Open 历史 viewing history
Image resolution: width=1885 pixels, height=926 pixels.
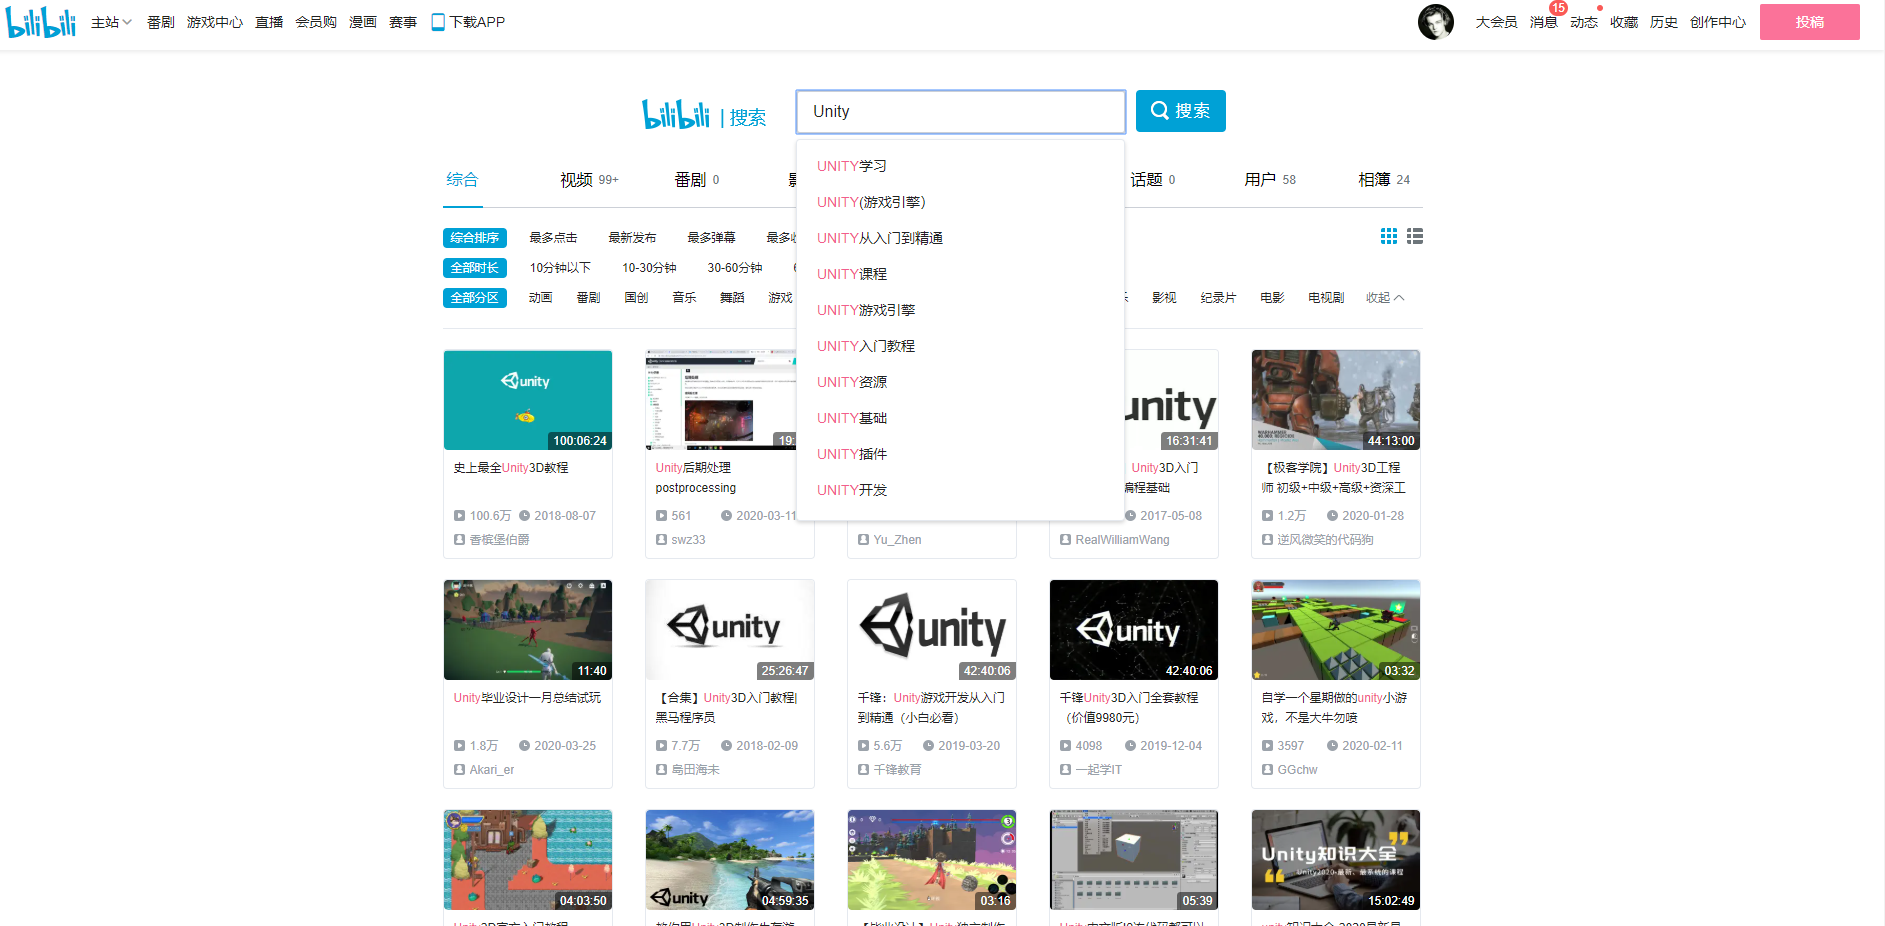[1664, 21]
